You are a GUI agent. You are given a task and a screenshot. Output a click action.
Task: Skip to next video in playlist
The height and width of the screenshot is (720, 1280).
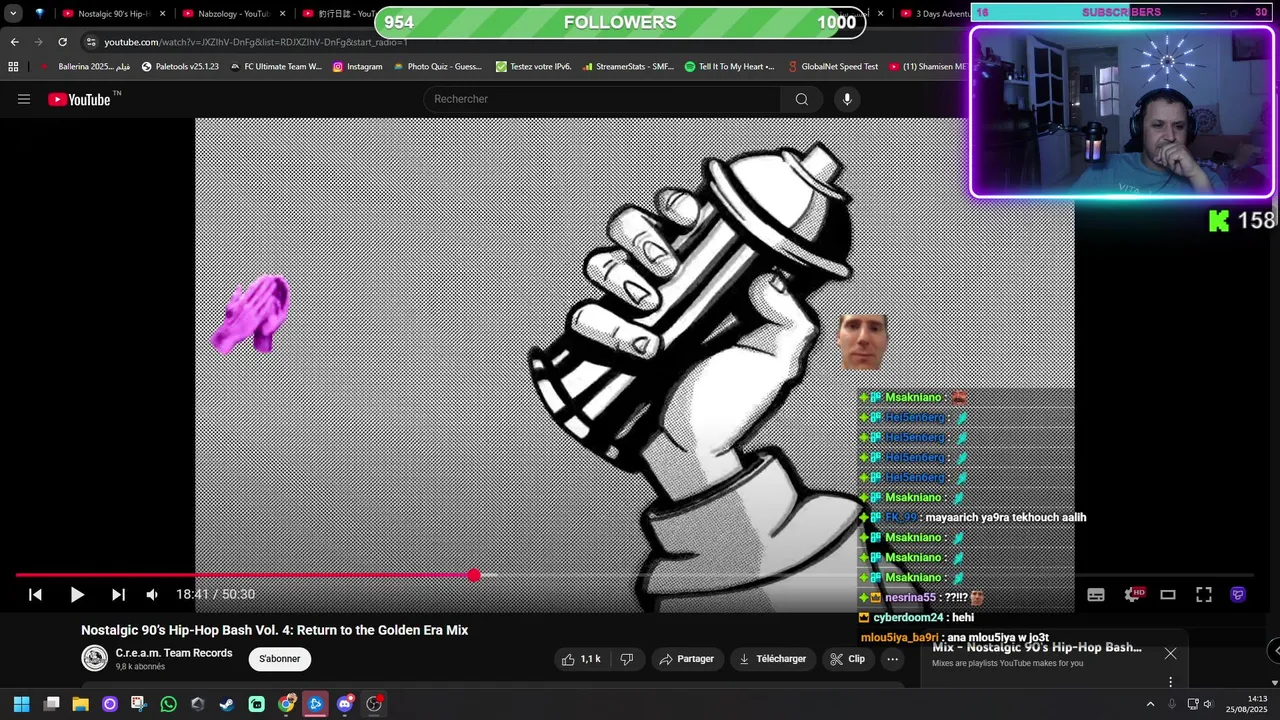[x=118, y=594]
